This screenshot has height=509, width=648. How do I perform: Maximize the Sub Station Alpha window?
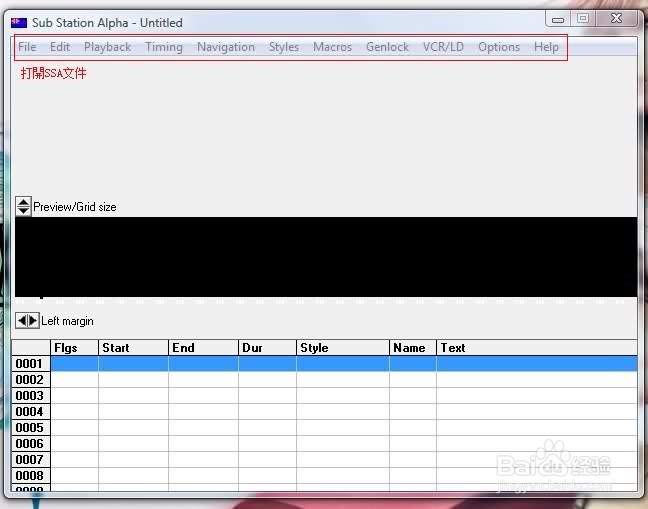[583, 19]
